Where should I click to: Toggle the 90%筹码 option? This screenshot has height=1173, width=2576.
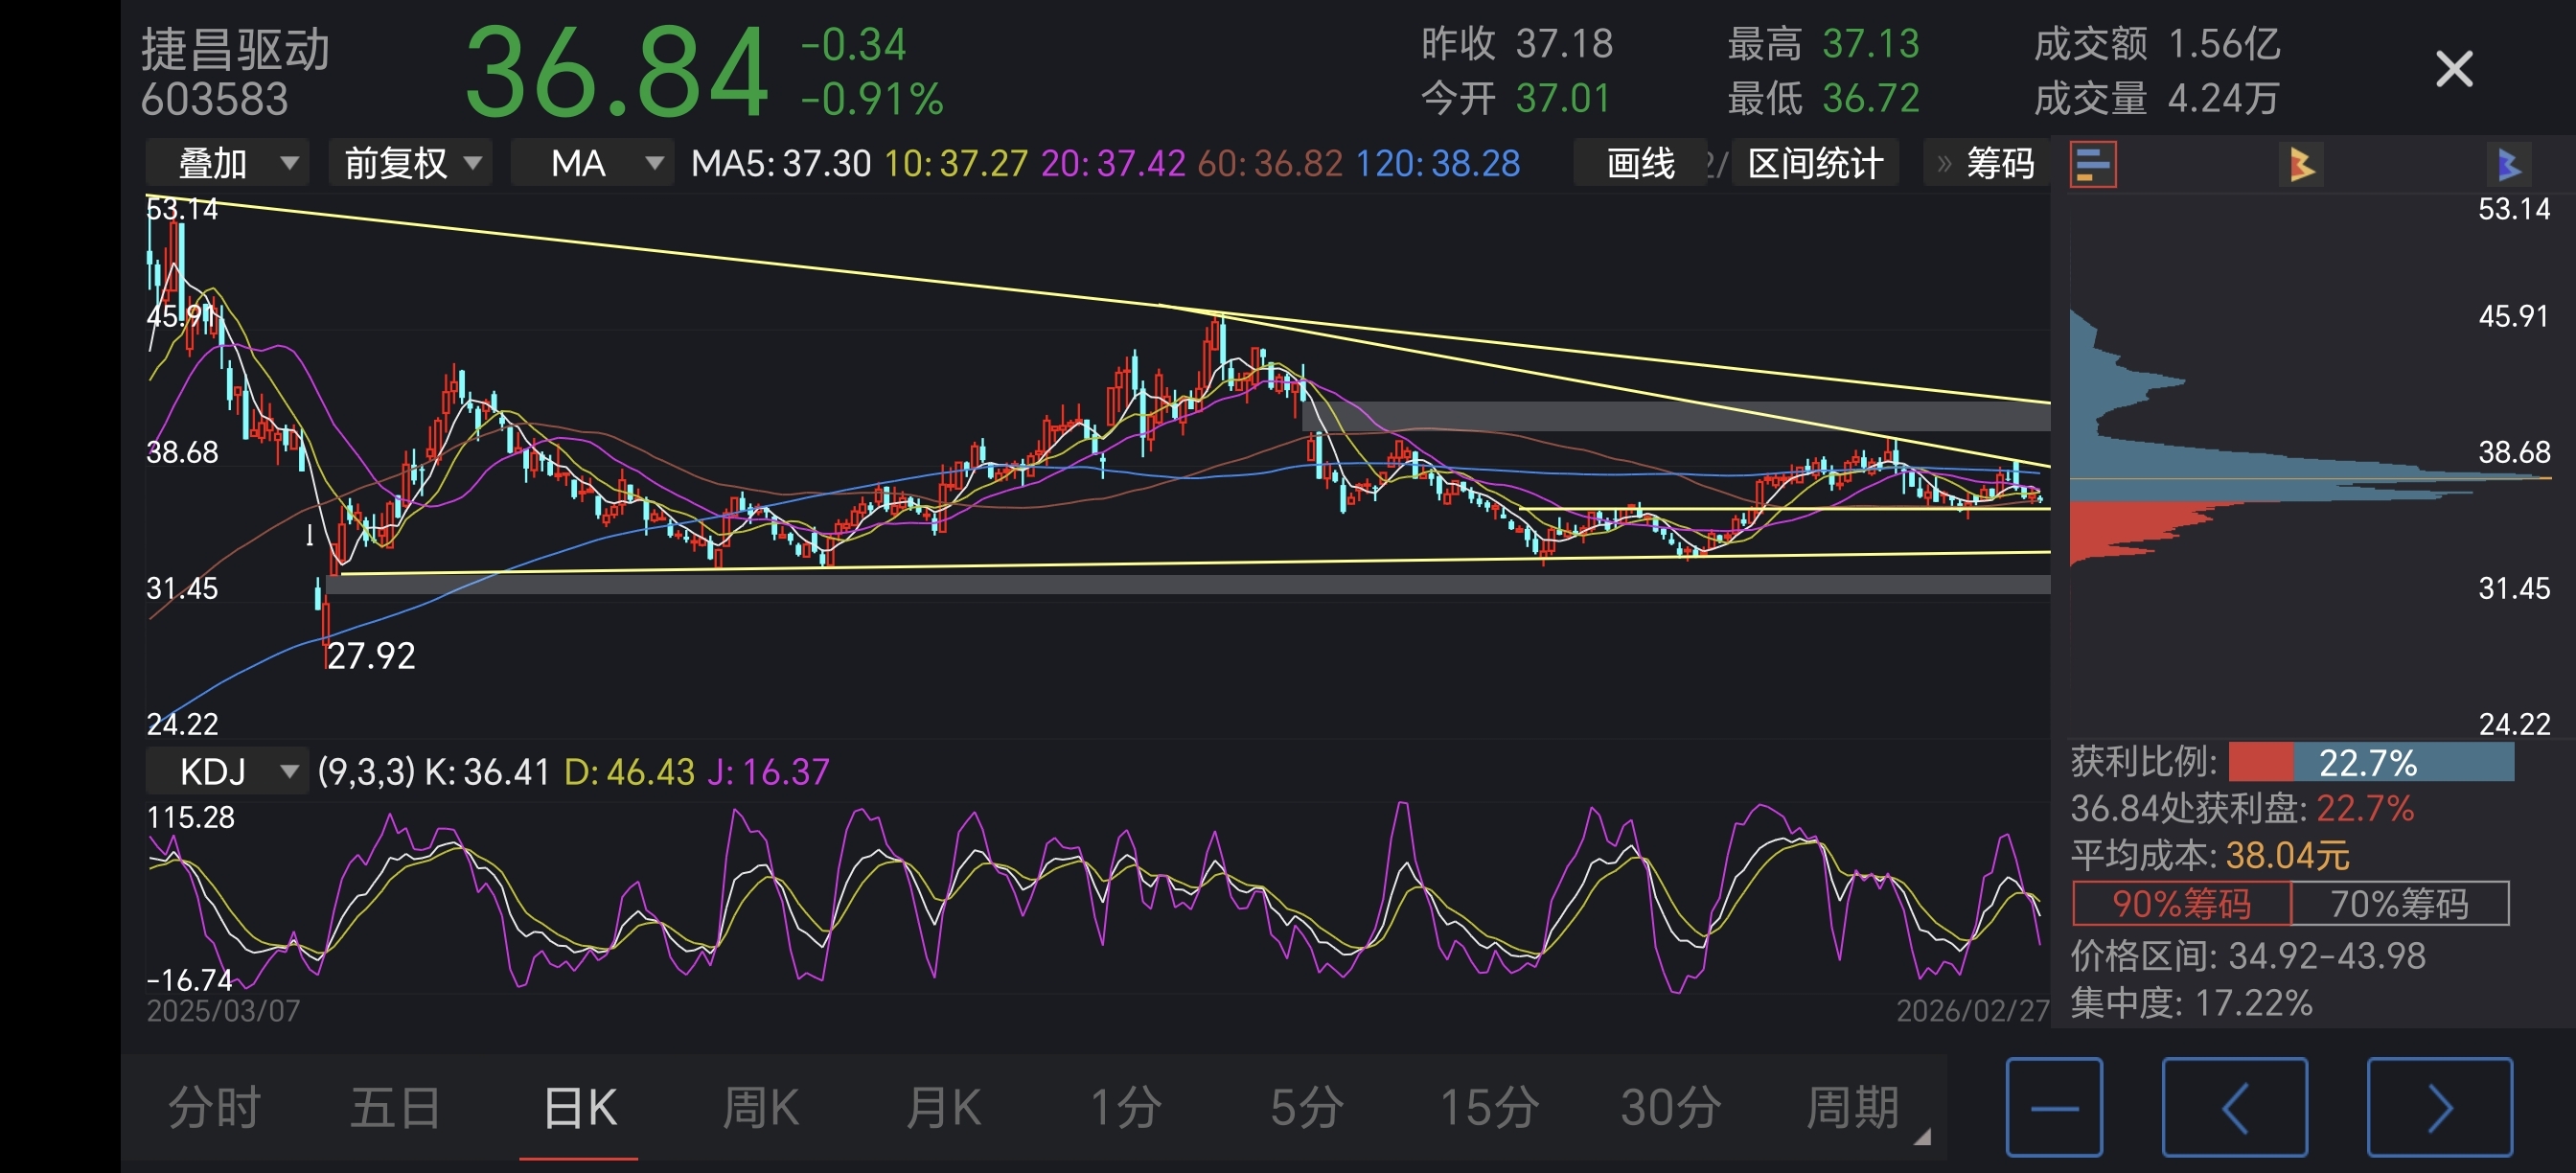tap(2181, 904)
